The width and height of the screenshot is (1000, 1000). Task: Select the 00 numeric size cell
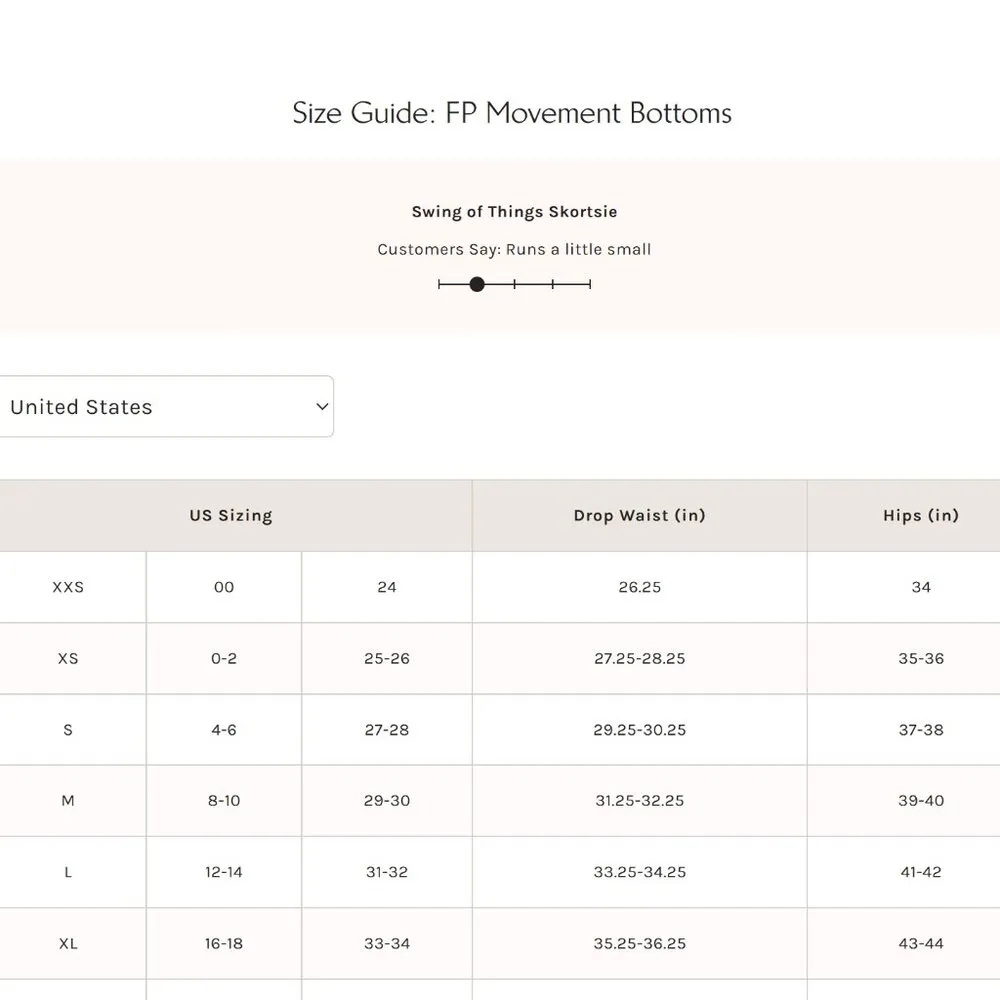[224, 587]
